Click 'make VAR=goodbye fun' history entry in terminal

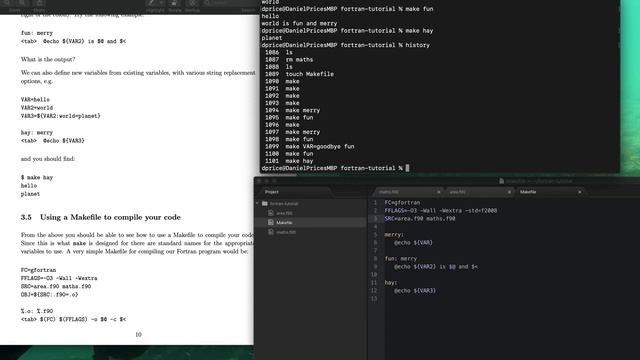(x=320, y=147)
